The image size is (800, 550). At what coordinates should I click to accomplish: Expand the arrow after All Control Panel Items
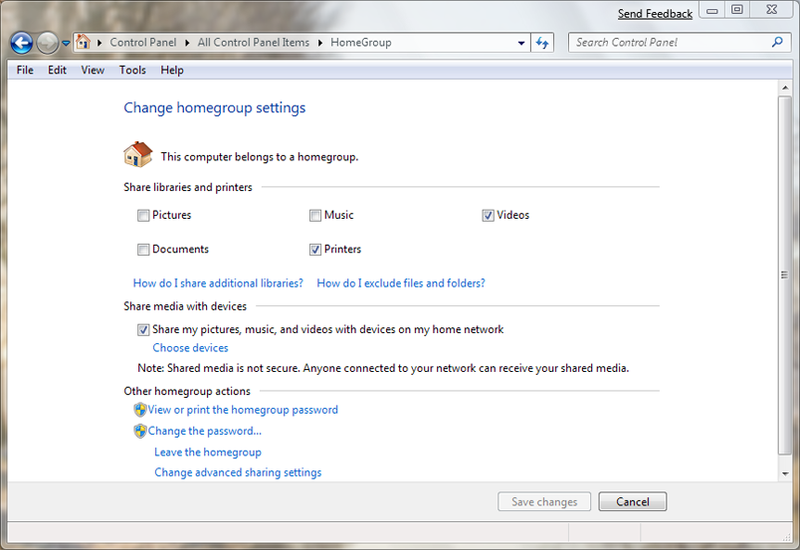pyautogui.click(x=320, y=42)
